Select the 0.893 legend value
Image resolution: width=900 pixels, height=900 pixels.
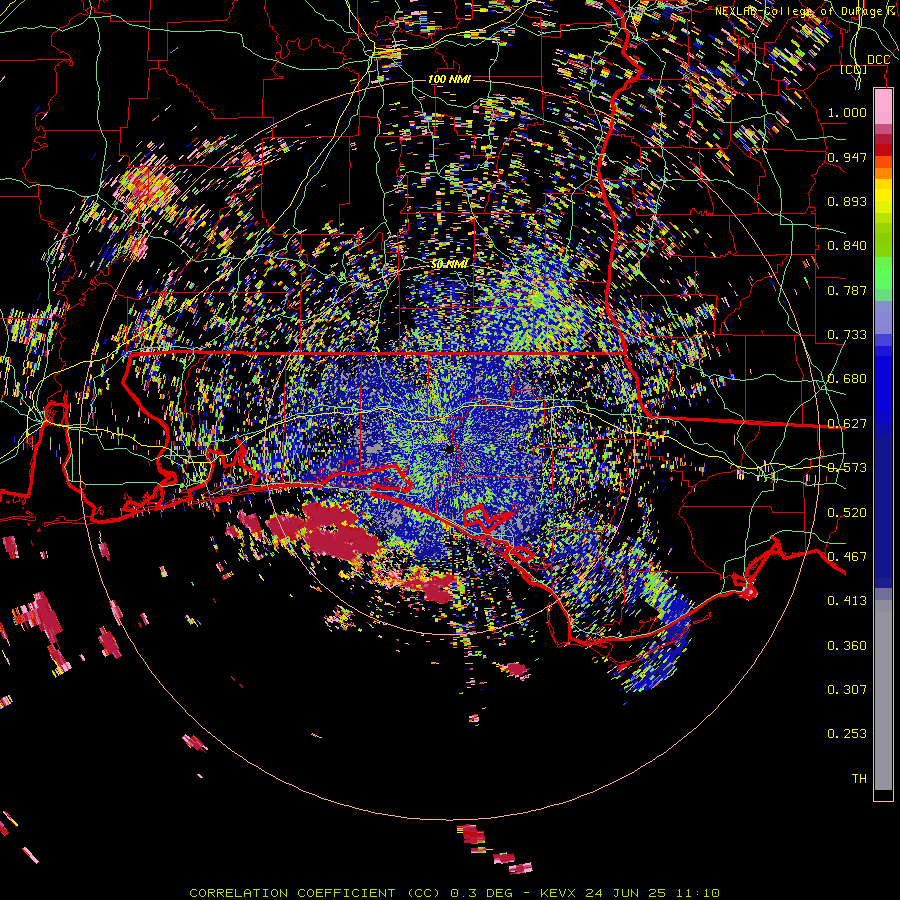pos(847,201)
